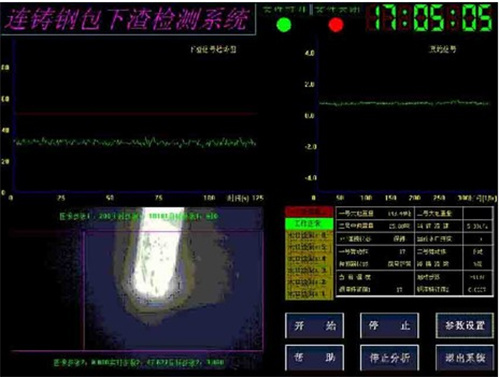Select nozzle status row ending in 3

[309, 270]
